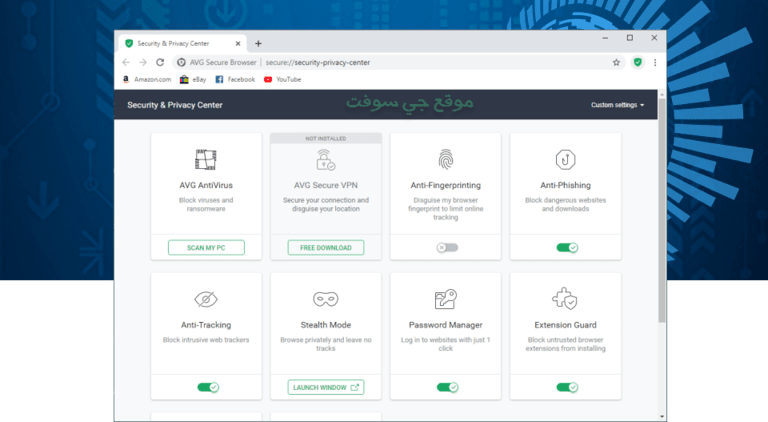Click the NOT INSTALLED label on VPN card
This screenshot has height=422, width=768.
[326, 139]
